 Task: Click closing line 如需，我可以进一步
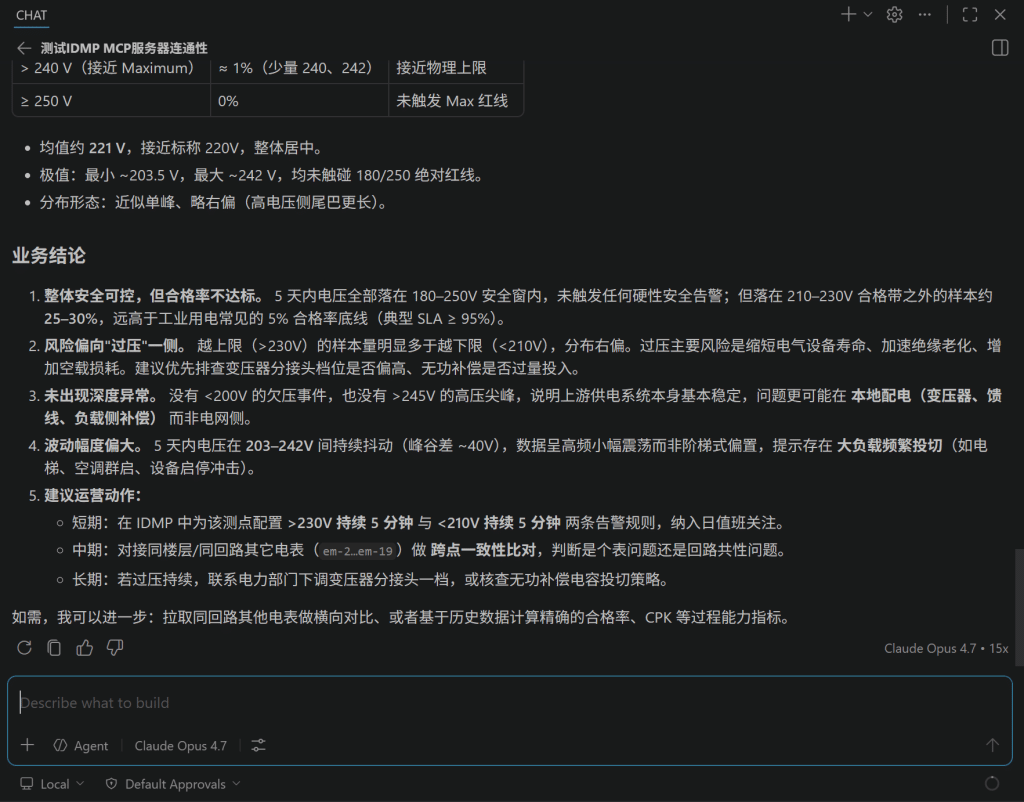pos(402,617)
